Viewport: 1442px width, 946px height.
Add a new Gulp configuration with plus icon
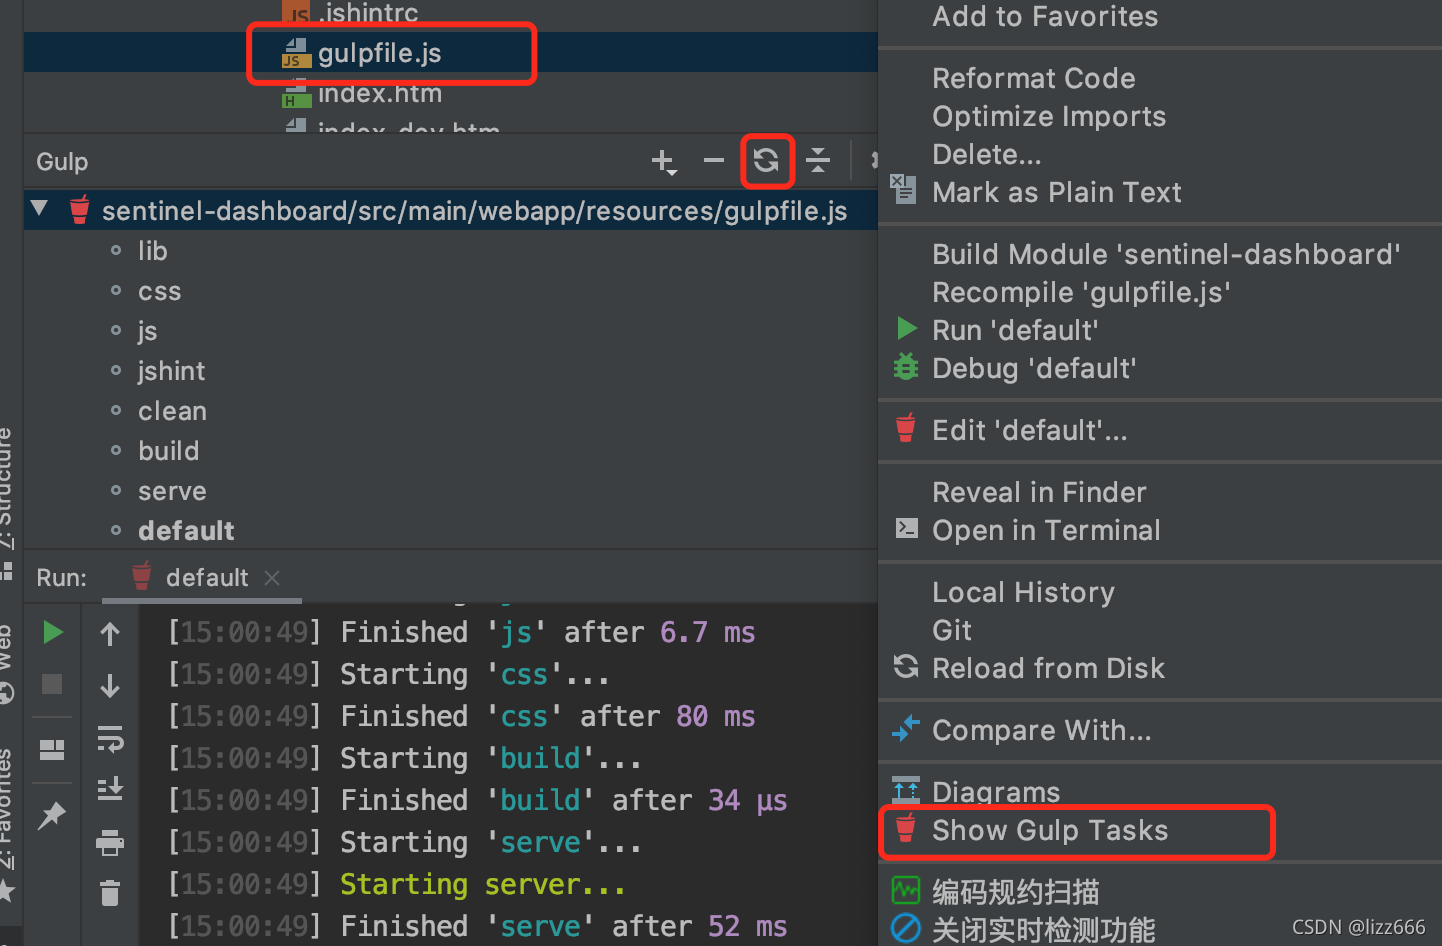(x=664, y=161)
